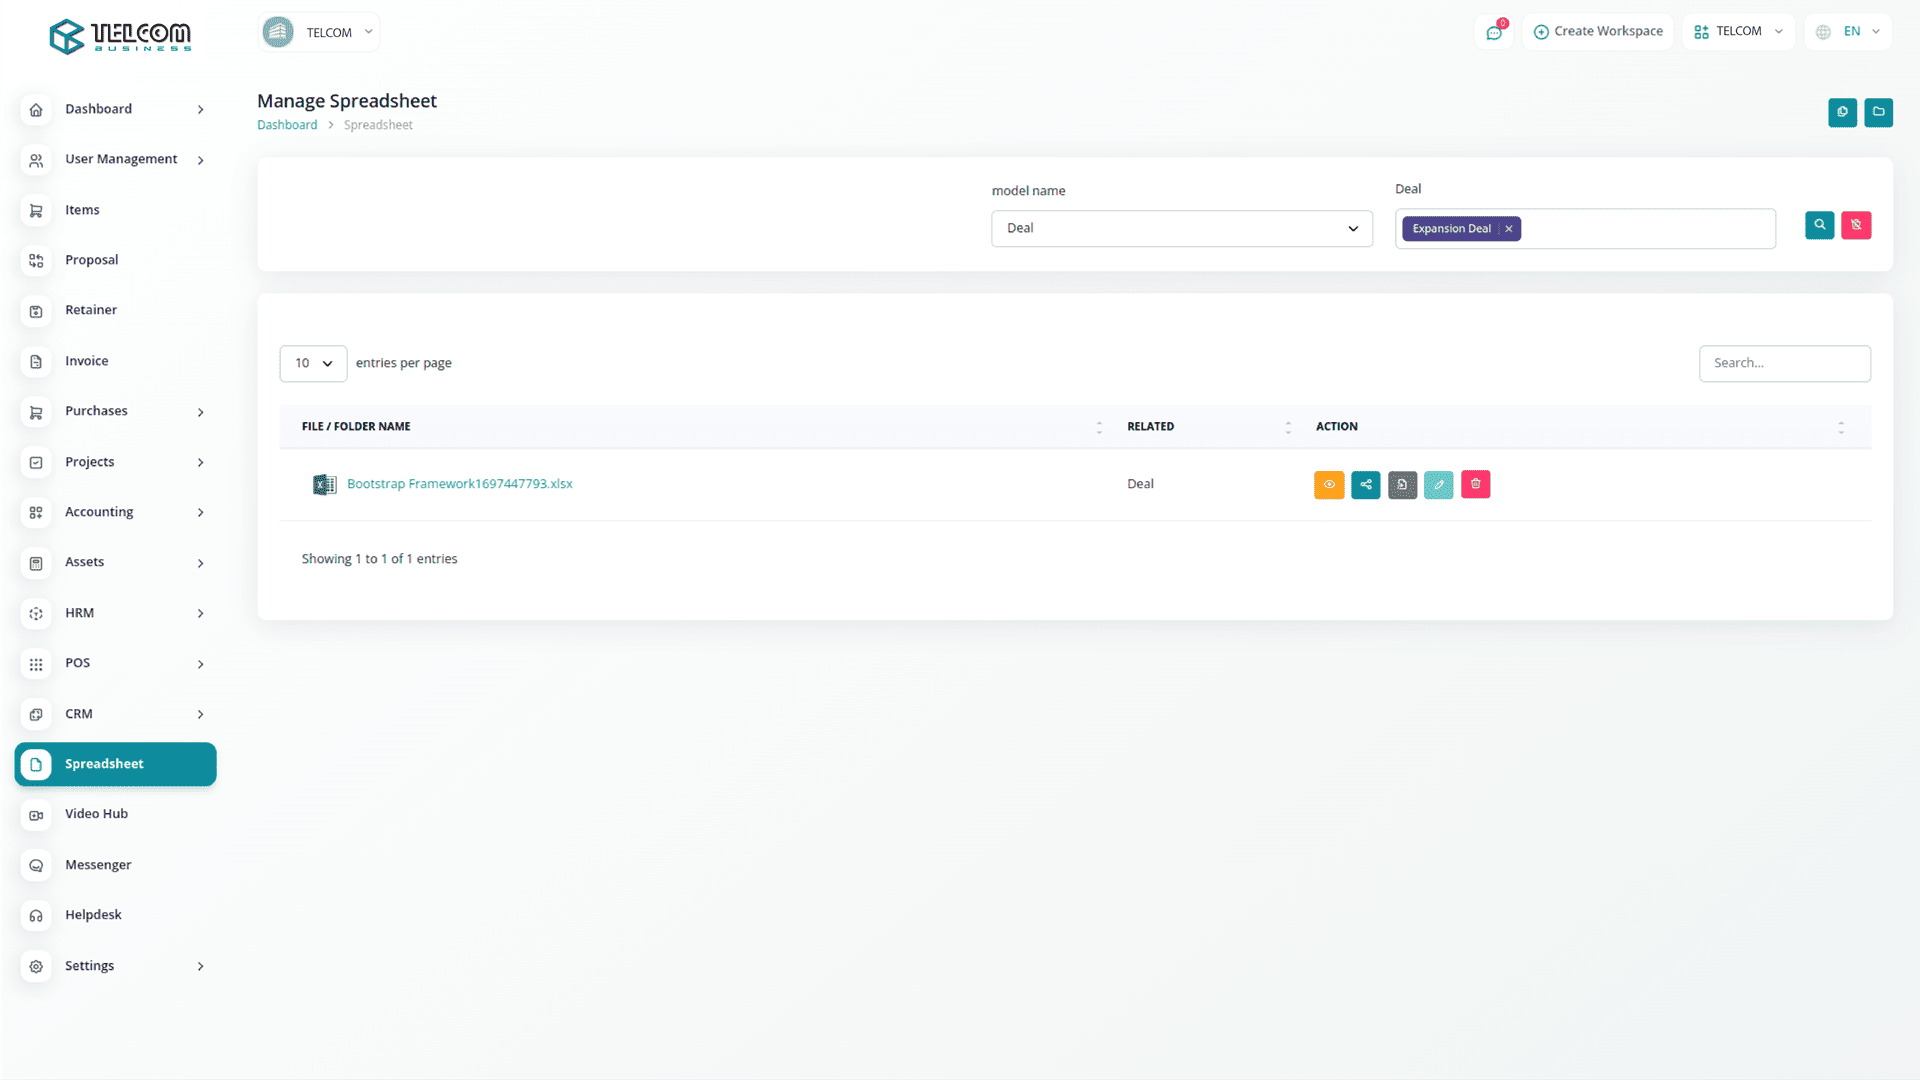
Task: Click the pencil edit icon for the file
Action: pyautogui.click(x=1439, y=485)
